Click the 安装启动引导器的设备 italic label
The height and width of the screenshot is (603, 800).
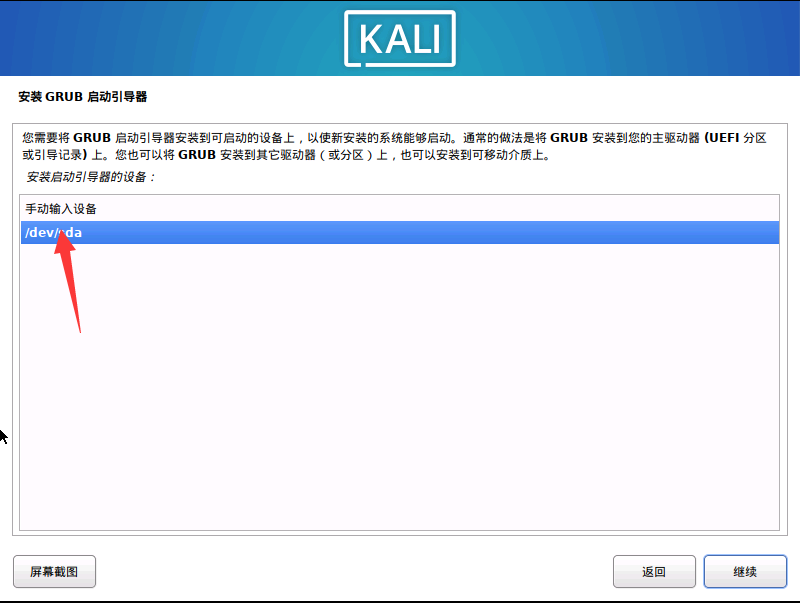tap(91, 177)
